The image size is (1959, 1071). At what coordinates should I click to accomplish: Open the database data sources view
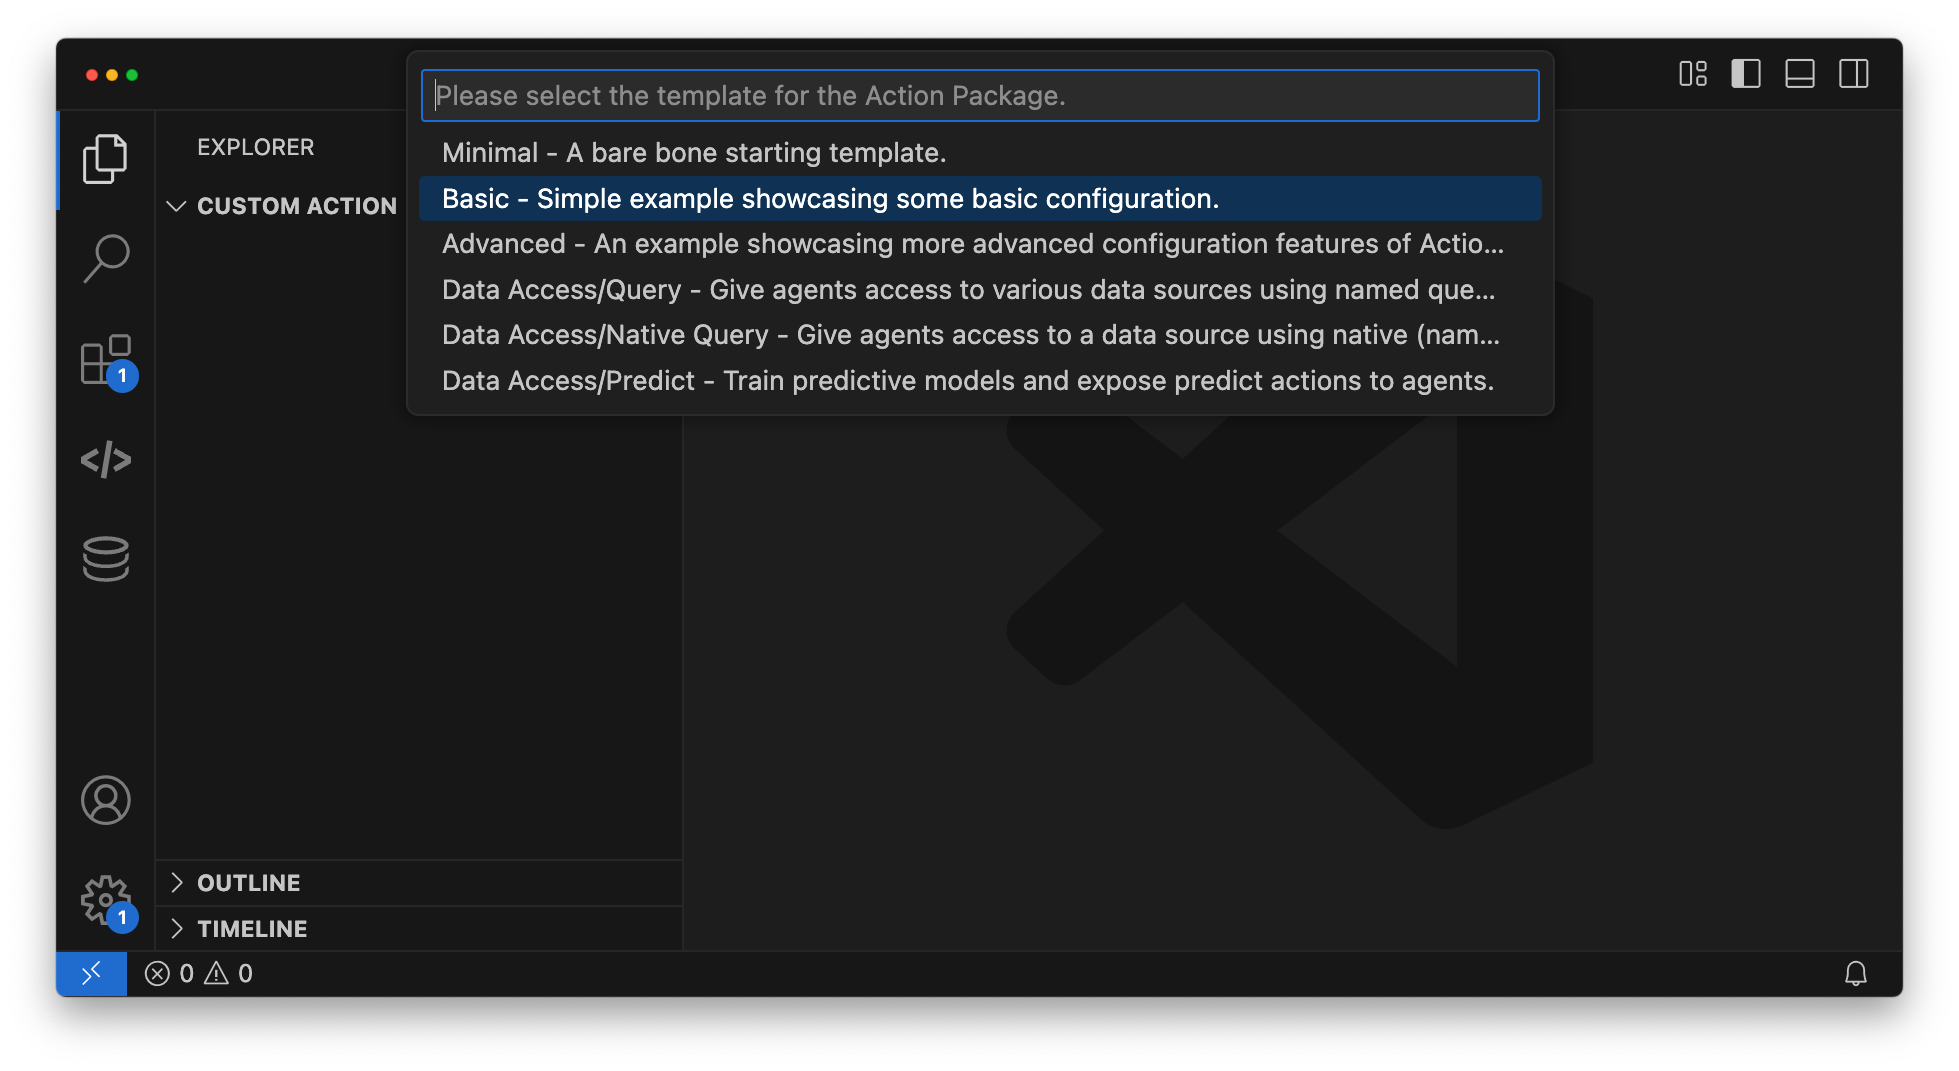(105, 559)
